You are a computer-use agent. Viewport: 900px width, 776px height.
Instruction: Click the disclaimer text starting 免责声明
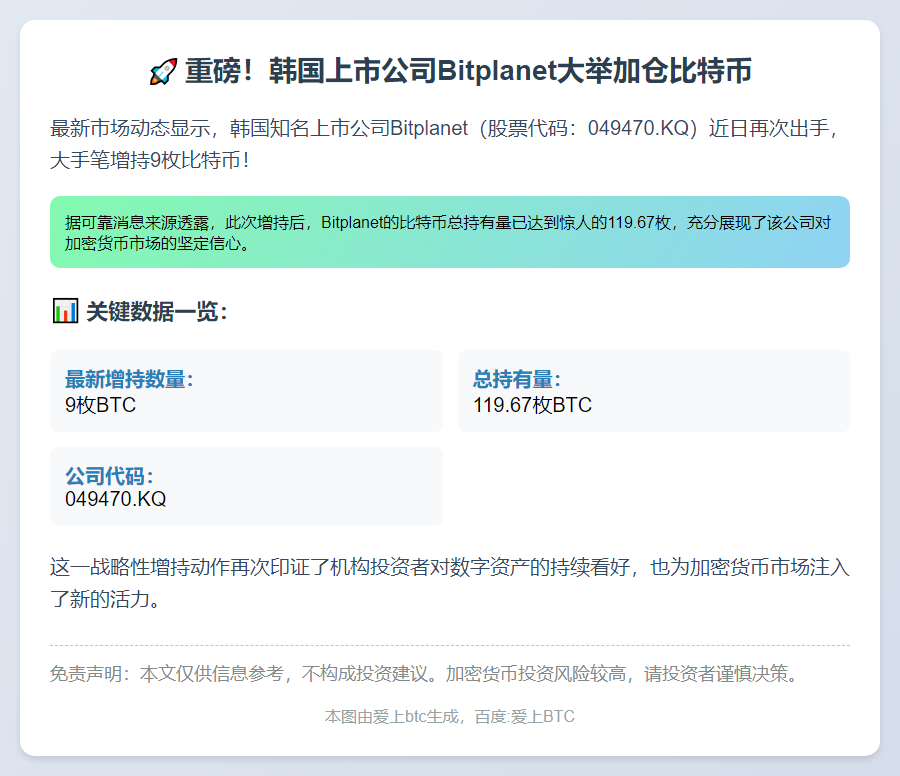coord(425,673)
